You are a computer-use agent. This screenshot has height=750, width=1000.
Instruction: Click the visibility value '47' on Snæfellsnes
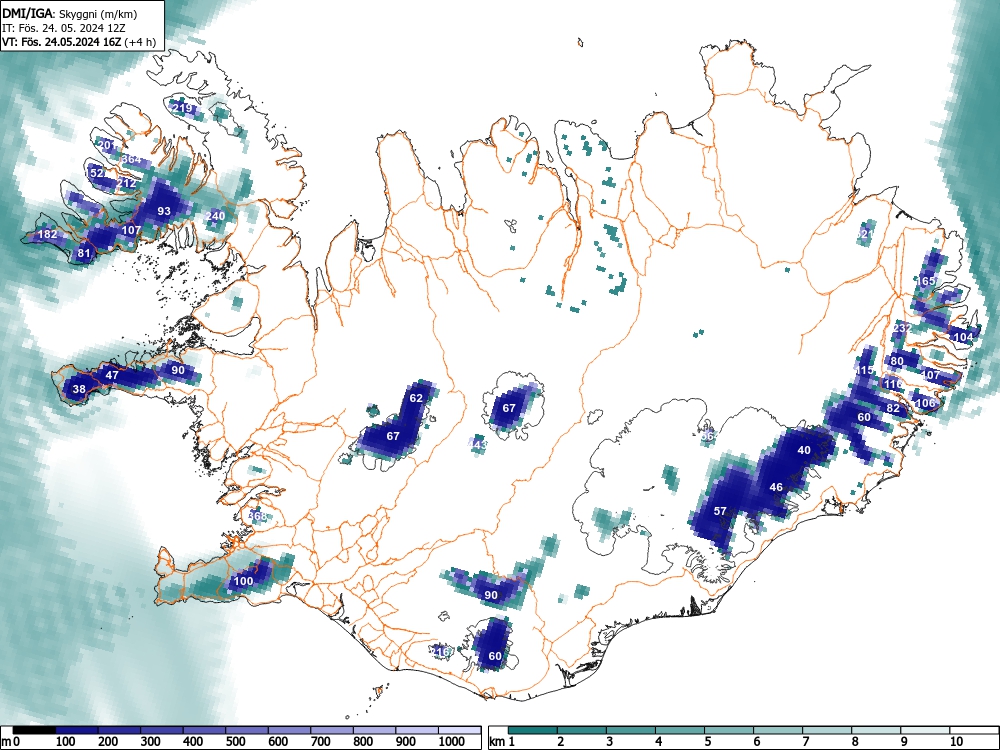pyautogui.click(x=112, y=375)
